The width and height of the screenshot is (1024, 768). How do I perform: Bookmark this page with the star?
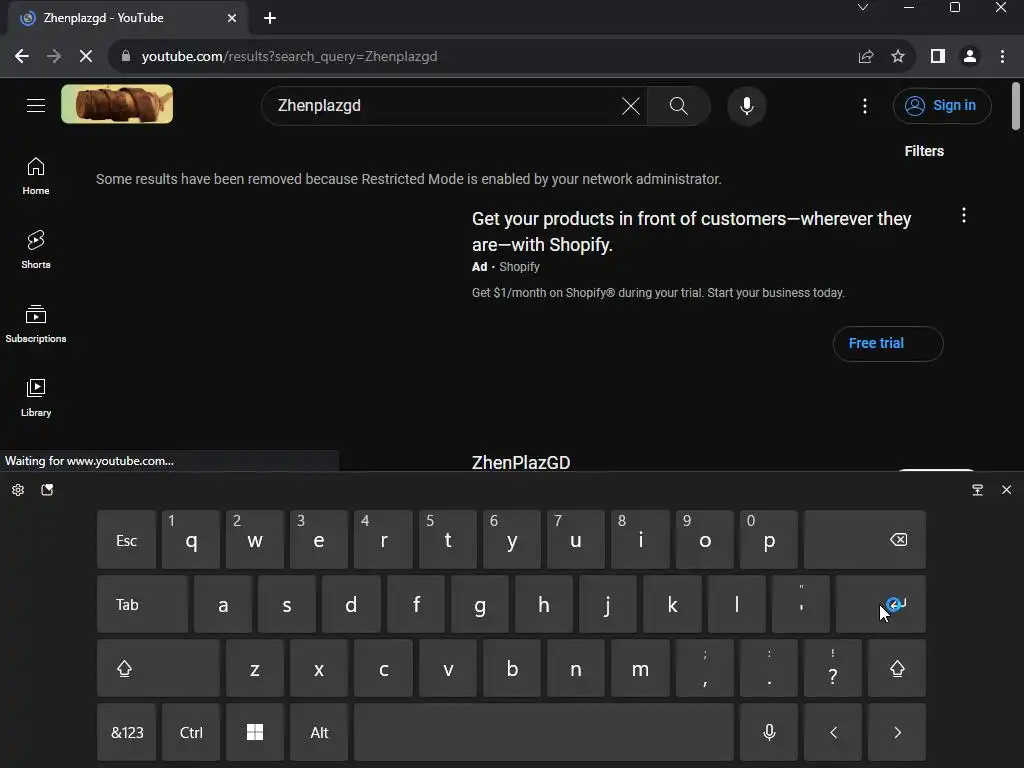(x=898, y=56)
